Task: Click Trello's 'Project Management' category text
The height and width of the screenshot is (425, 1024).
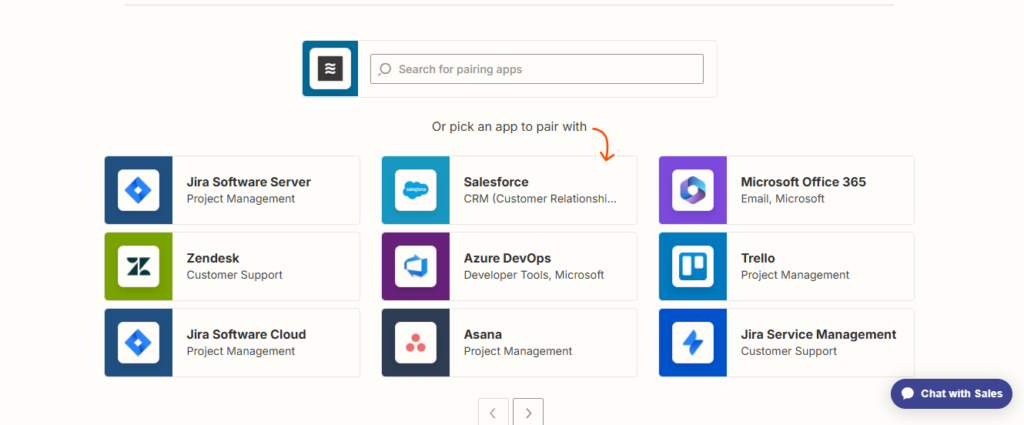Action: click(795, 275)
